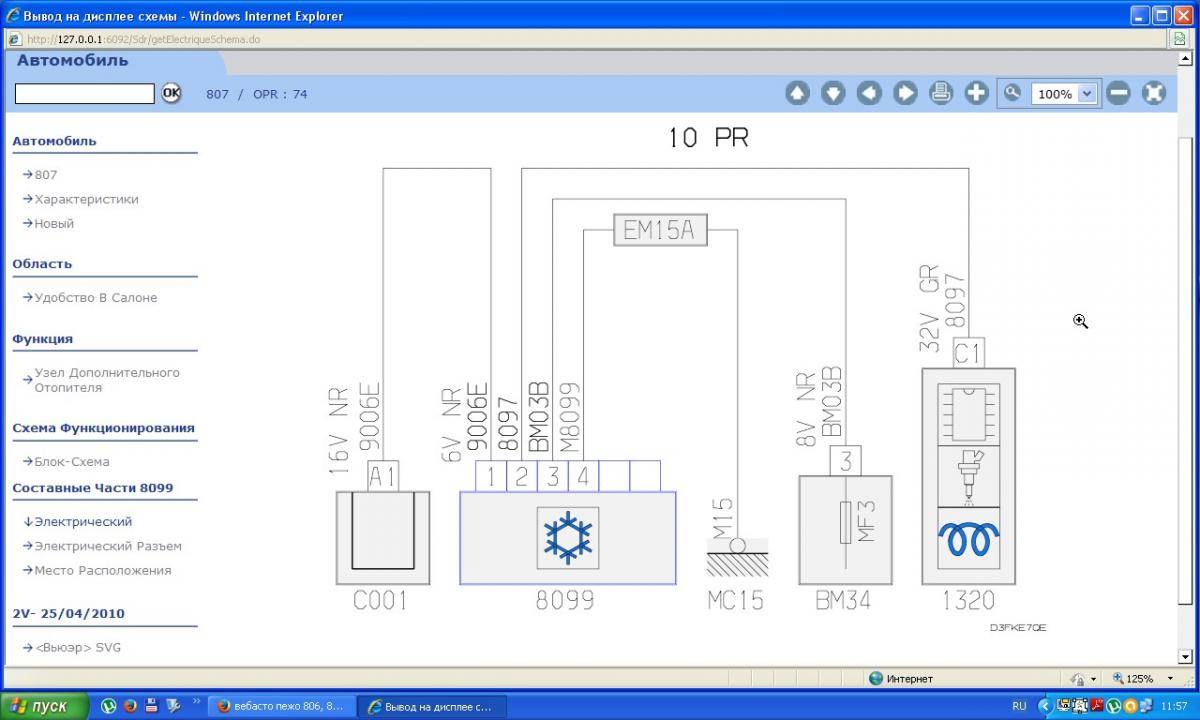
Task: Click the magnifier icon beside zoom percentage
Action: click(1012, 93)
